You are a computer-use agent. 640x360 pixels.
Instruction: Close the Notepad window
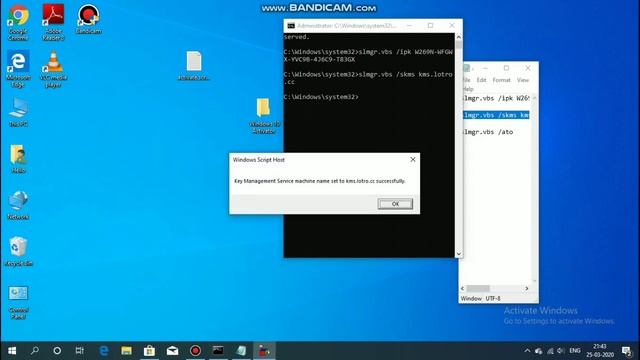(x=528, y=68)
